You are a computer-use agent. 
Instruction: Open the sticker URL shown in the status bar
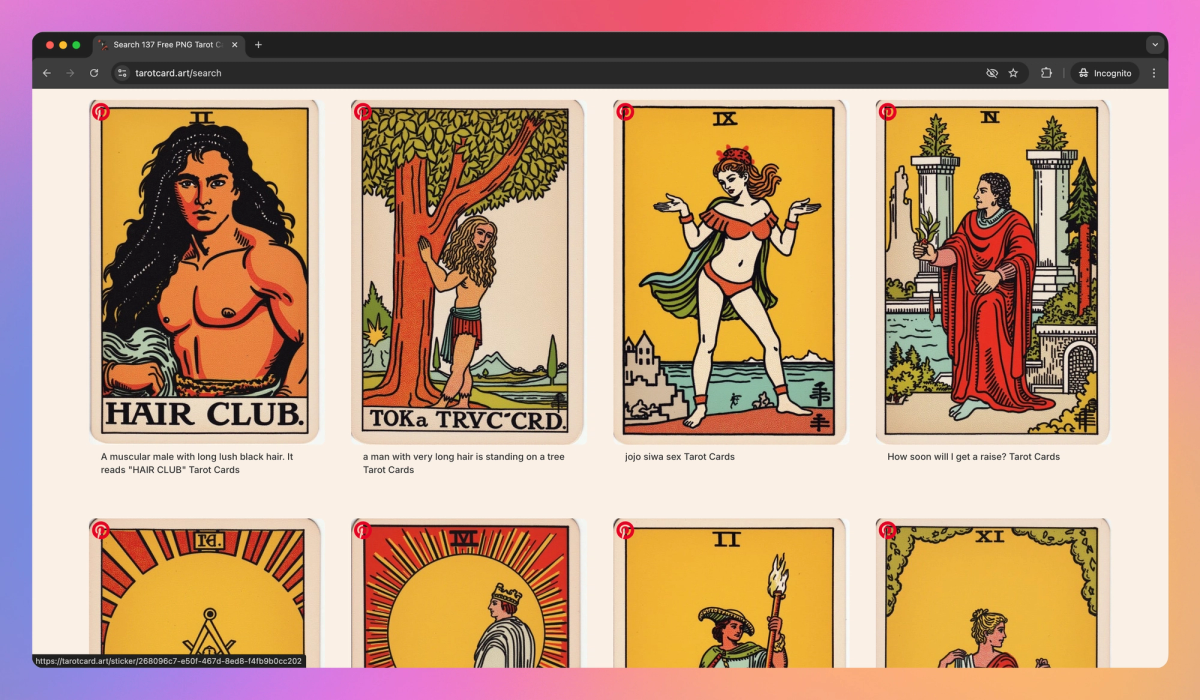tap(165, 661)
